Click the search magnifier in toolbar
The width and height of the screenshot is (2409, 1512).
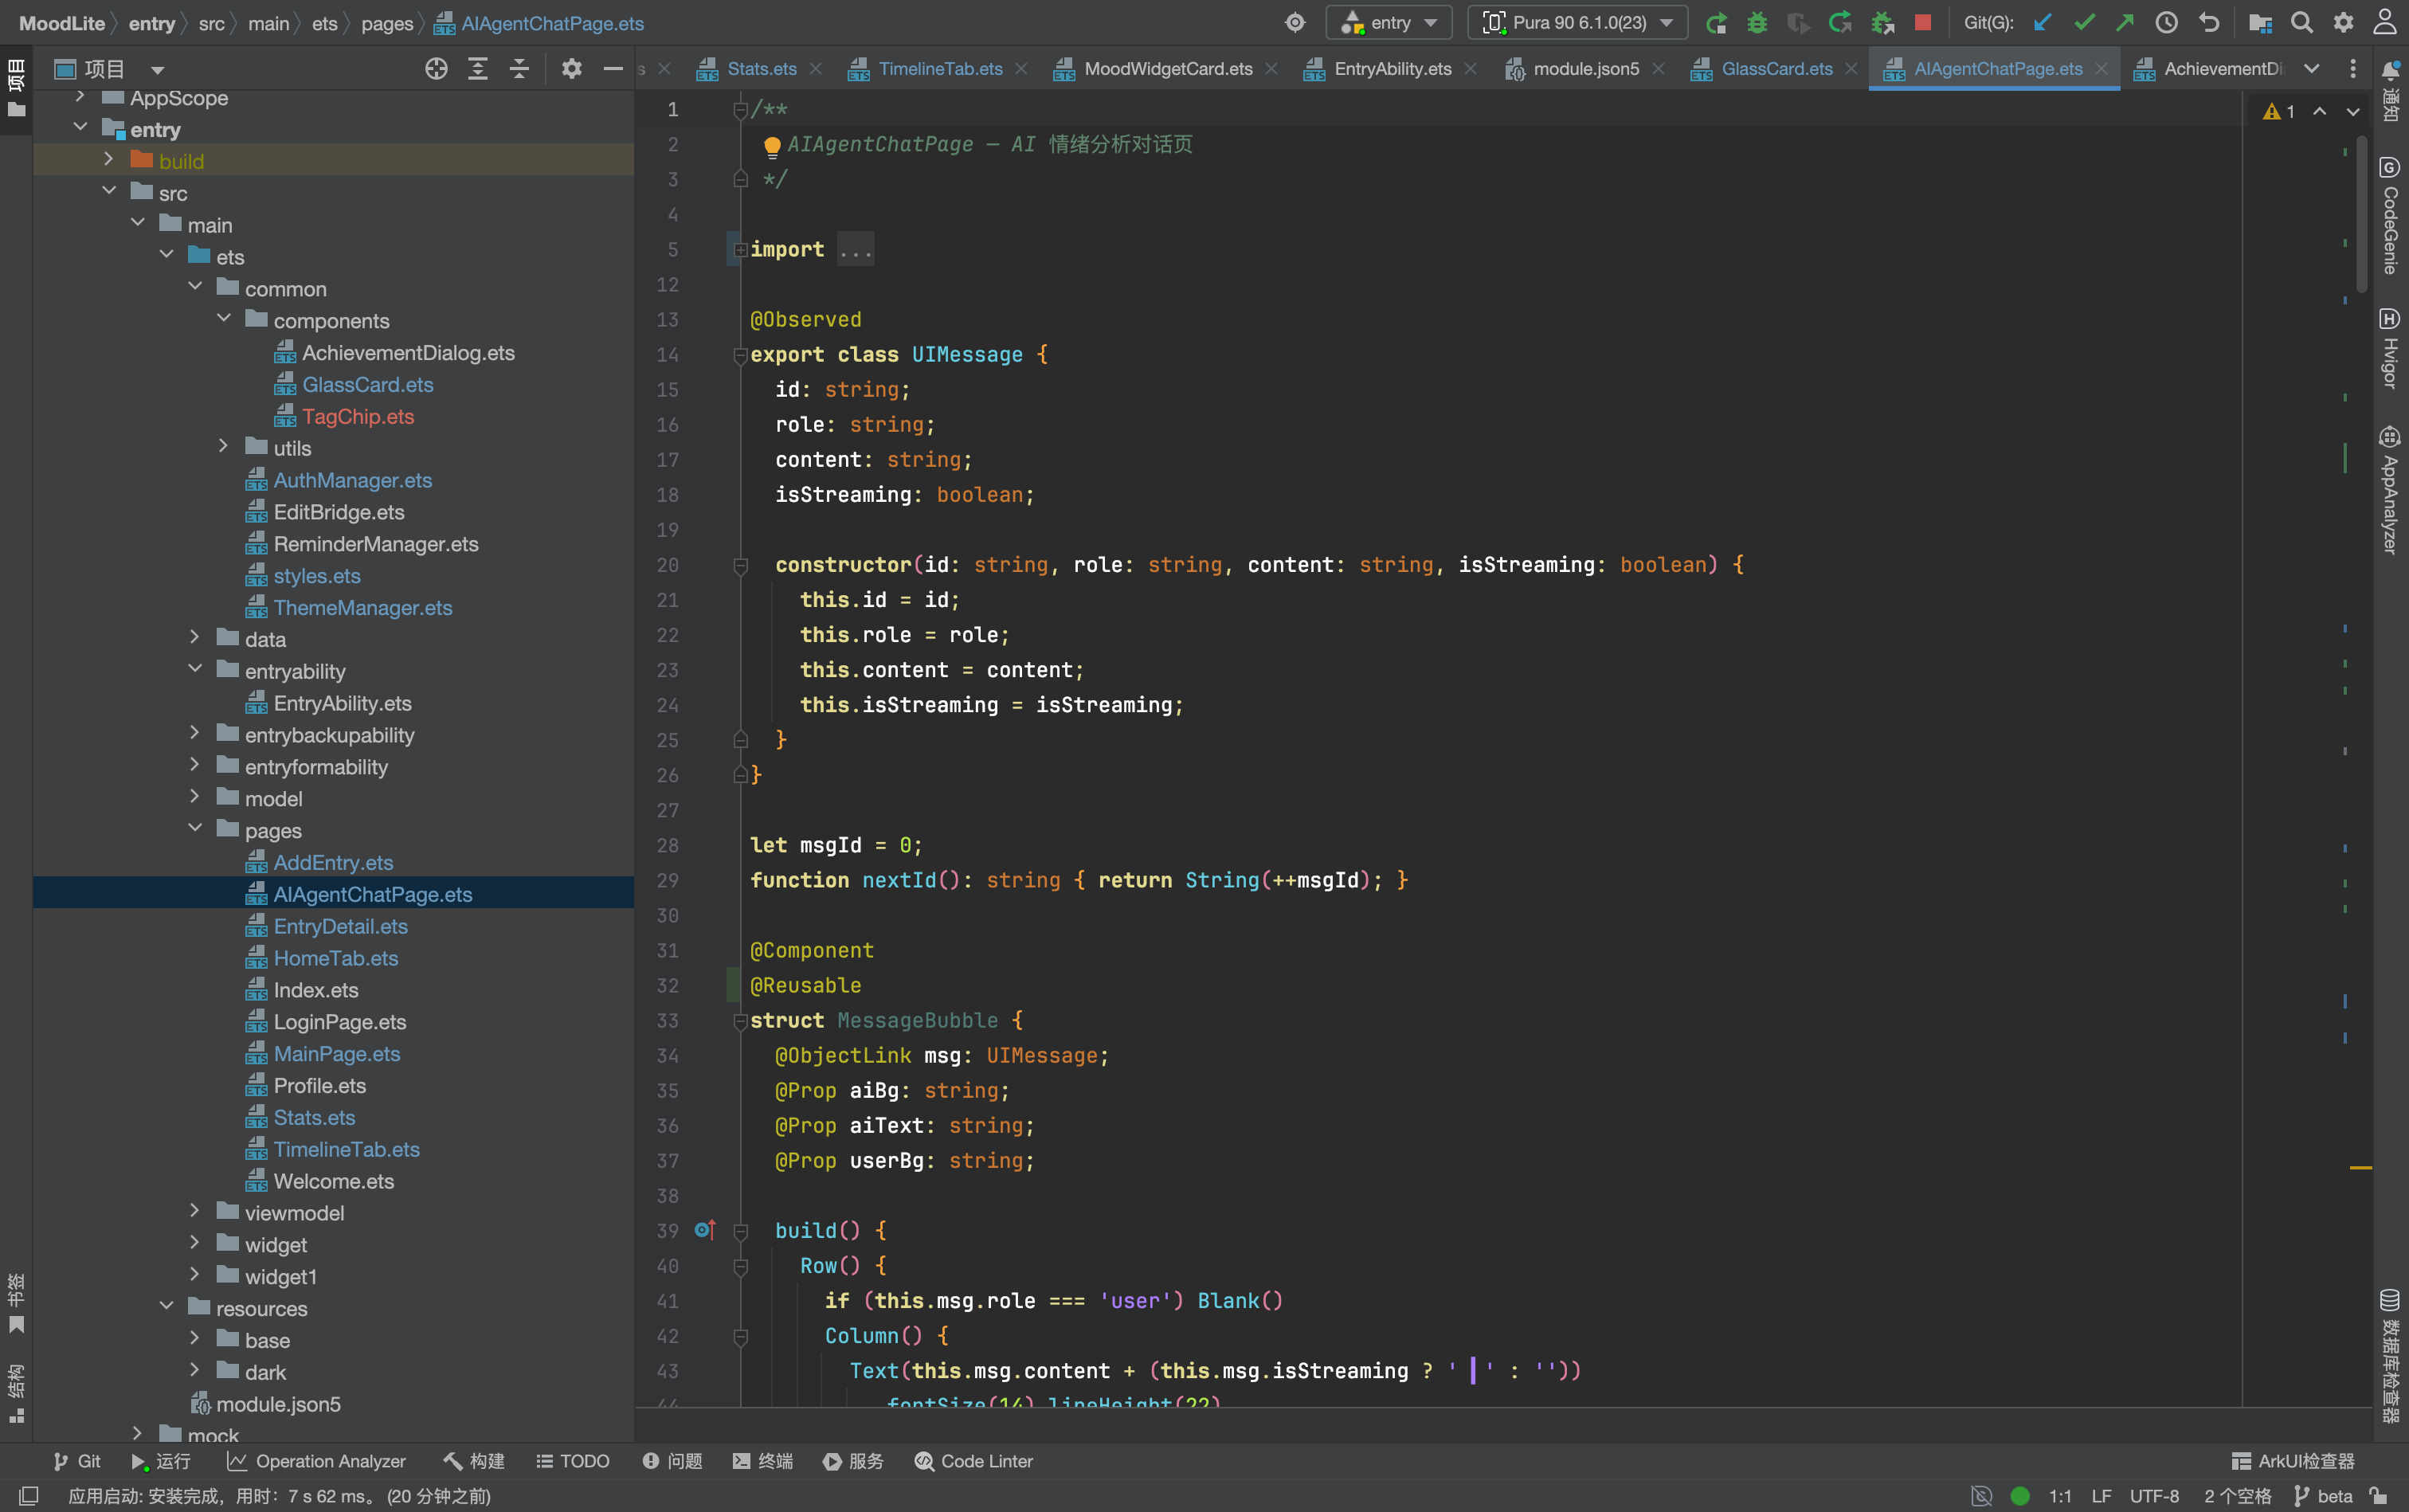[x=2301, y=22]
